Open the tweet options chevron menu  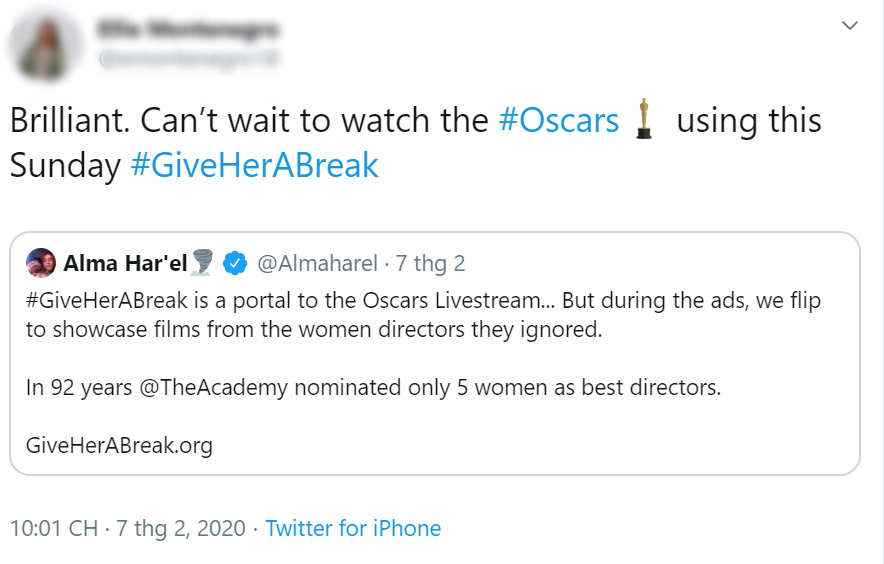pos(850,25)
